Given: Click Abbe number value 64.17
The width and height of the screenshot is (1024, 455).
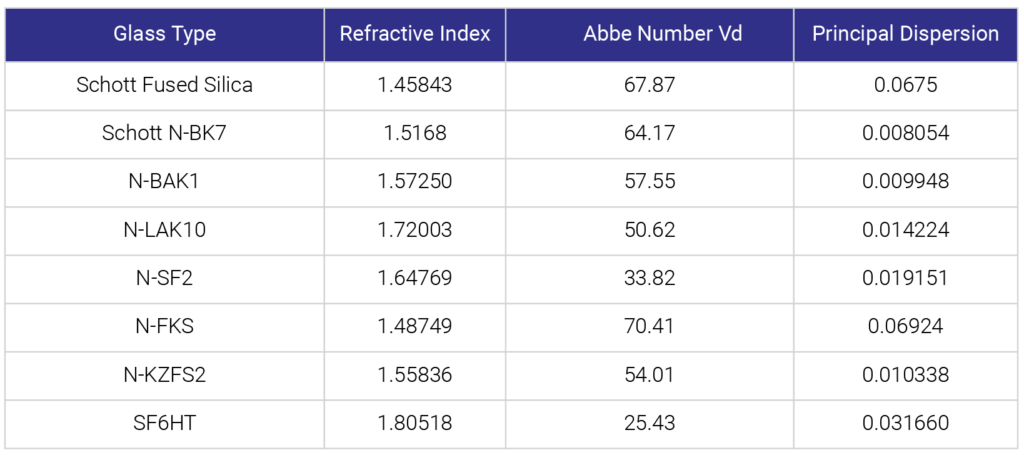Looking at the screenshot, I should pyautogui.click(x=649, y=134).
